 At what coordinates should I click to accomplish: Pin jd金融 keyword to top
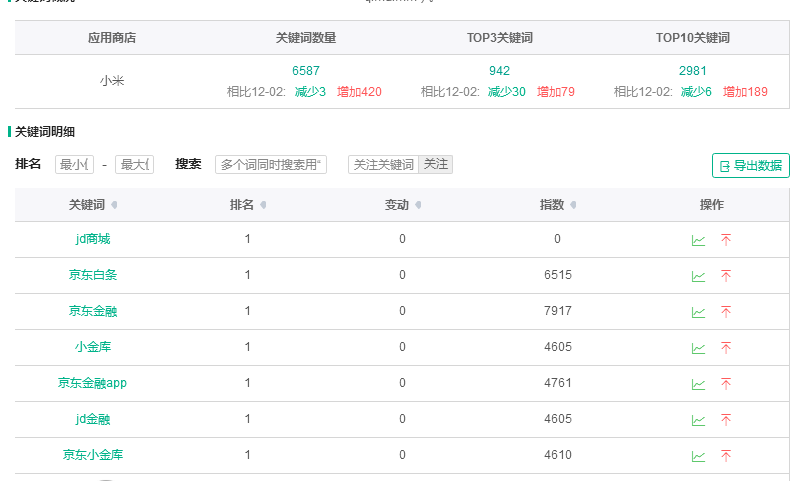[x=726, y=420]
